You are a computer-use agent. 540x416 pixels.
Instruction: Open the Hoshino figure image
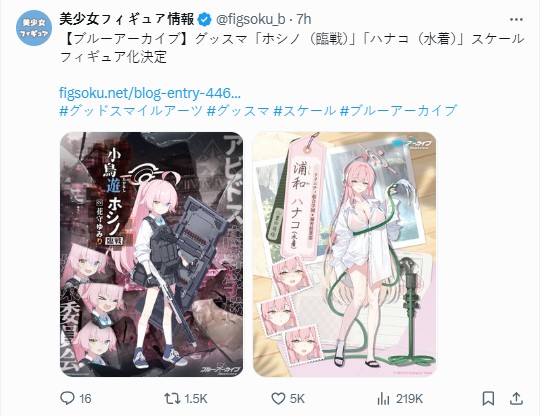pos(152,254)
